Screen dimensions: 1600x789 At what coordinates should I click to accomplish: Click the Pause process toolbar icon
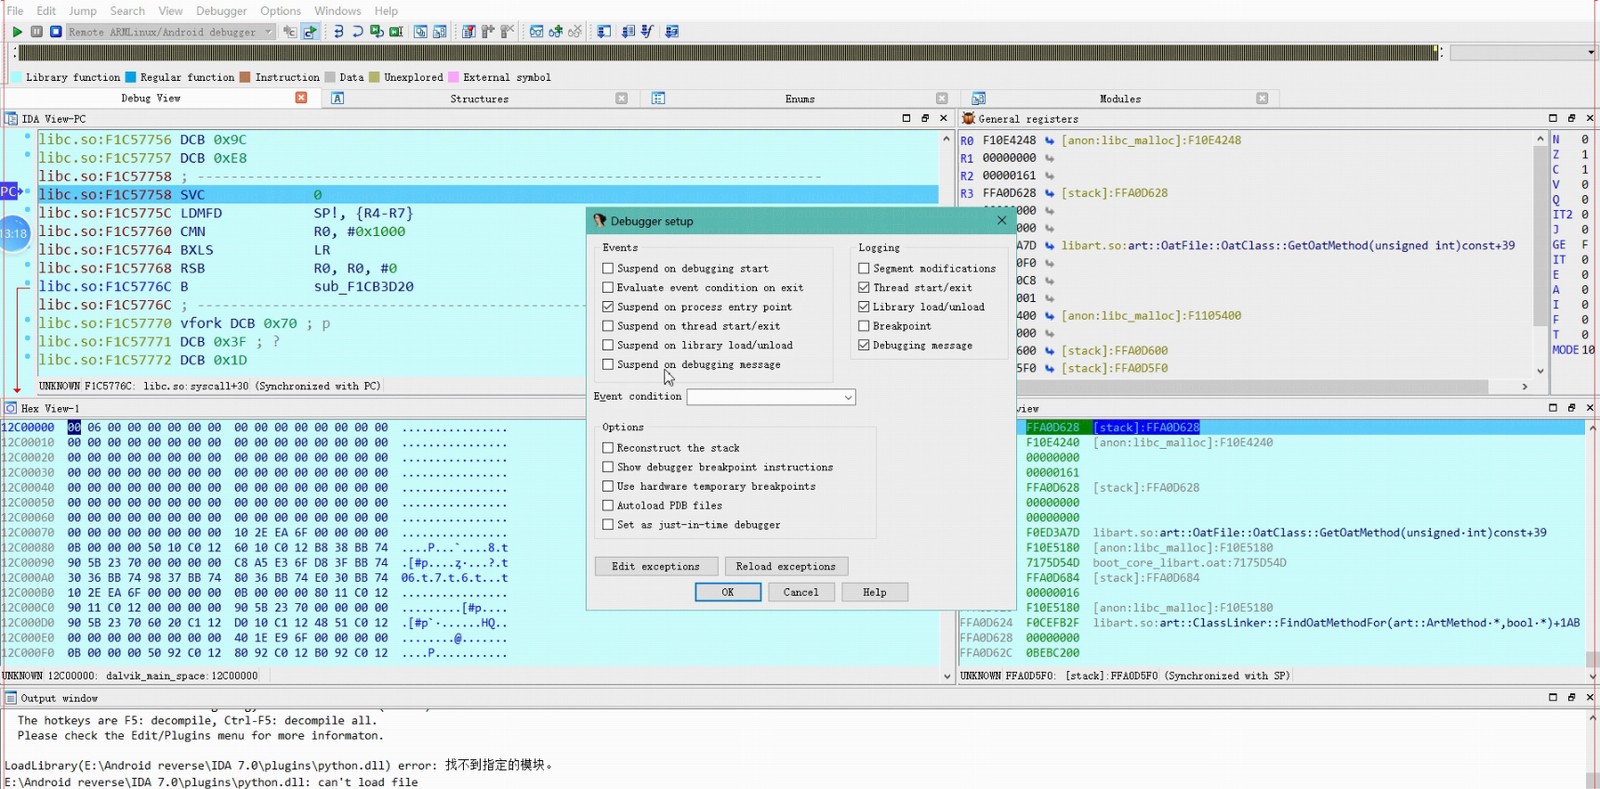tap(37, 32)
